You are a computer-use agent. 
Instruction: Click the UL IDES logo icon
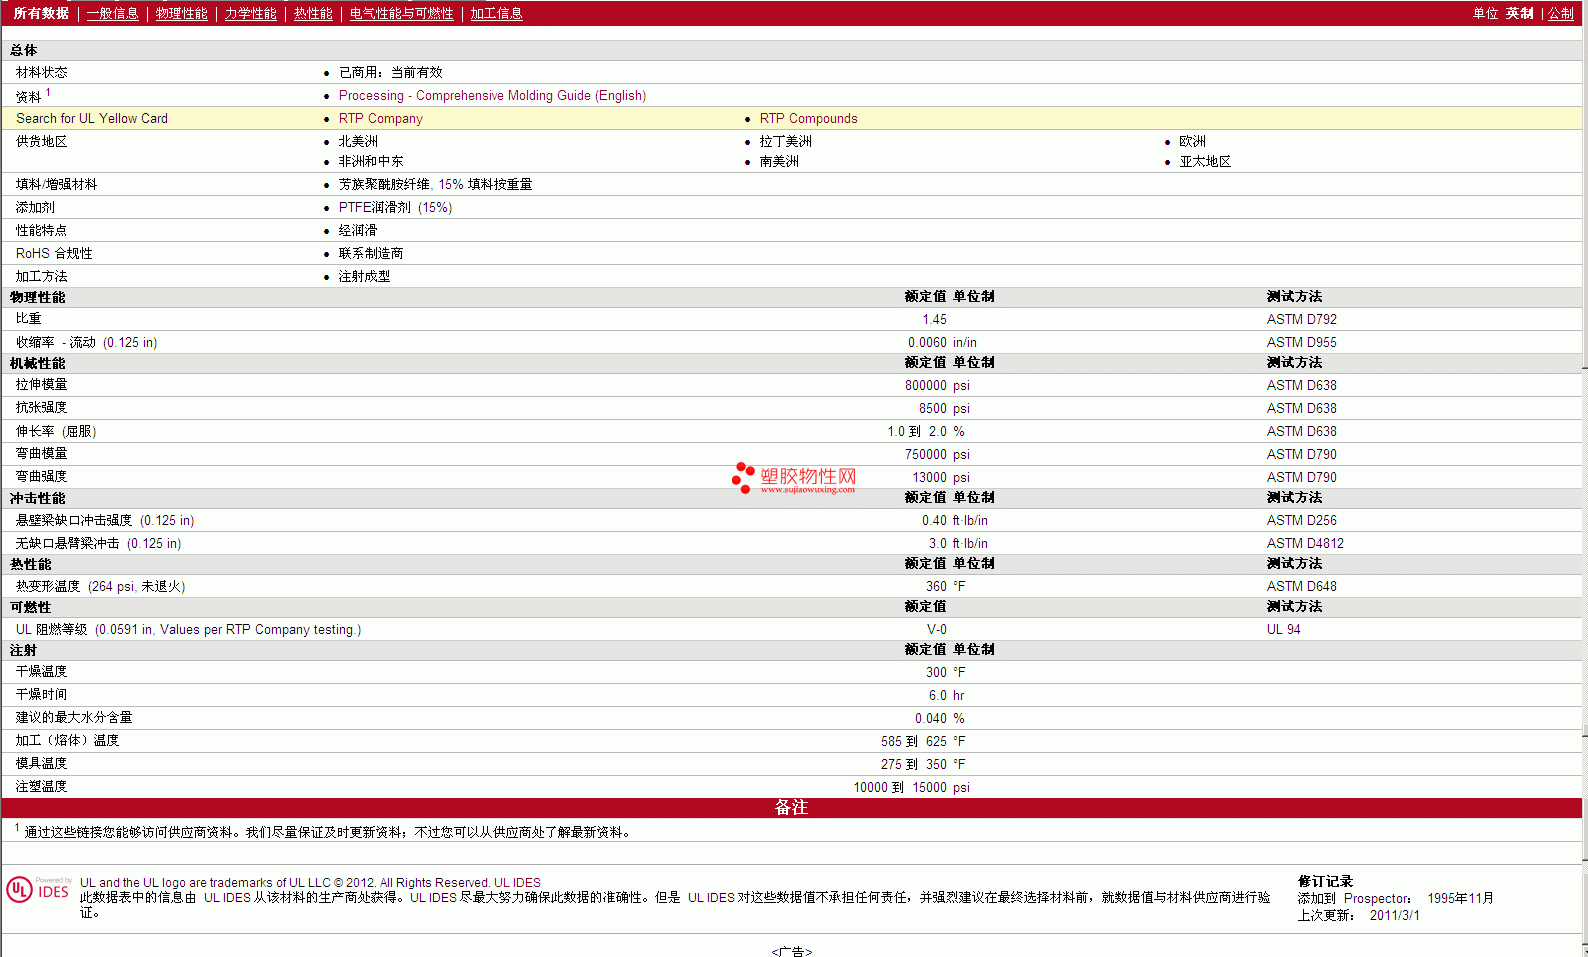38,890
